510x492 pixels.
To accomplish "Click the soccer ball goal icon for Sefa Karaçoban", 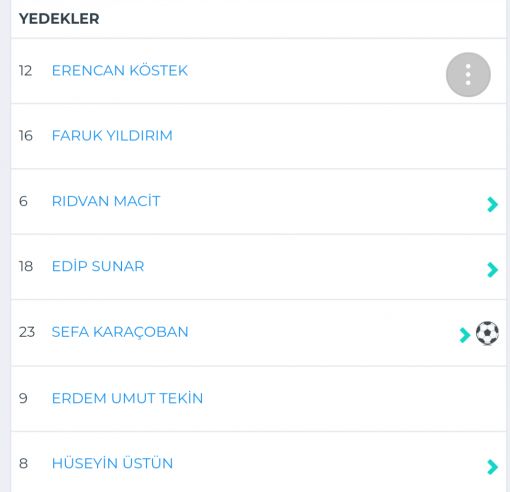I will [487, 333].
